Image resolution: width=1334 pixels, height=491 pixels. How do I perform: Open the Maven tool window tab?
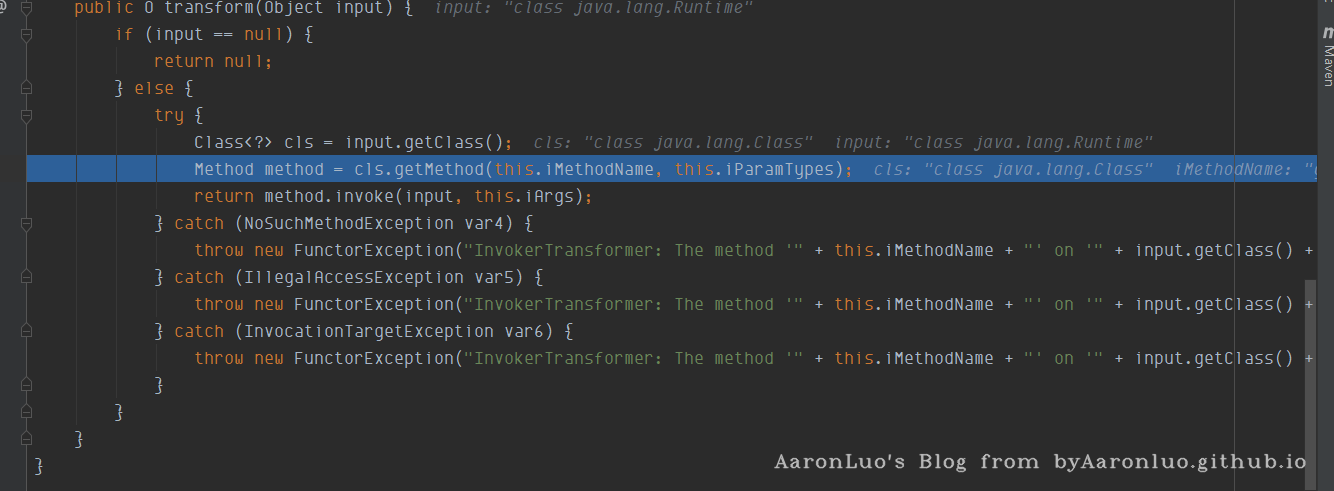(x=1327, y=60)
